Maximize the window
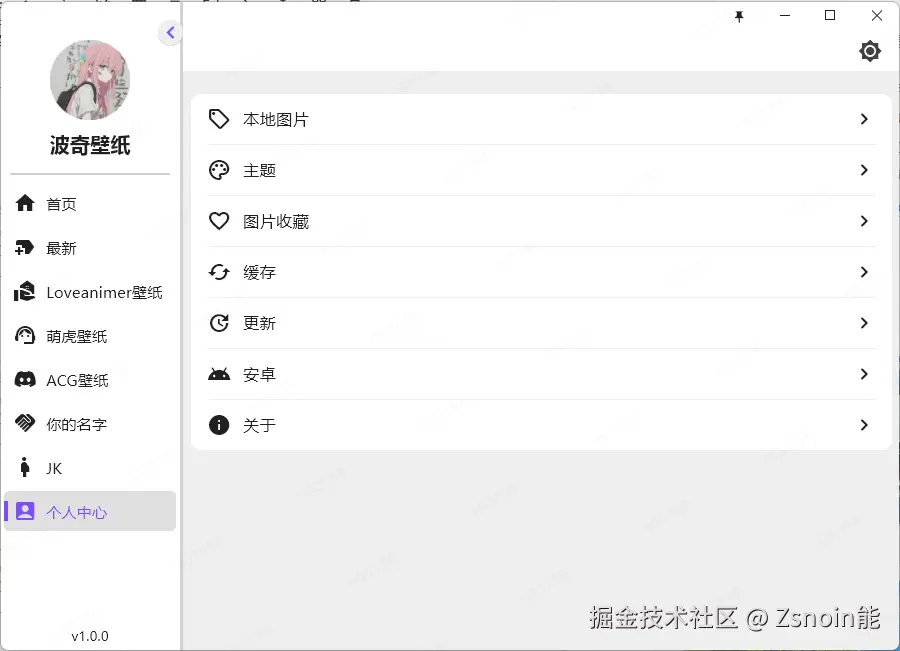The height and width of the screenshot is (651, 900). 830,16
